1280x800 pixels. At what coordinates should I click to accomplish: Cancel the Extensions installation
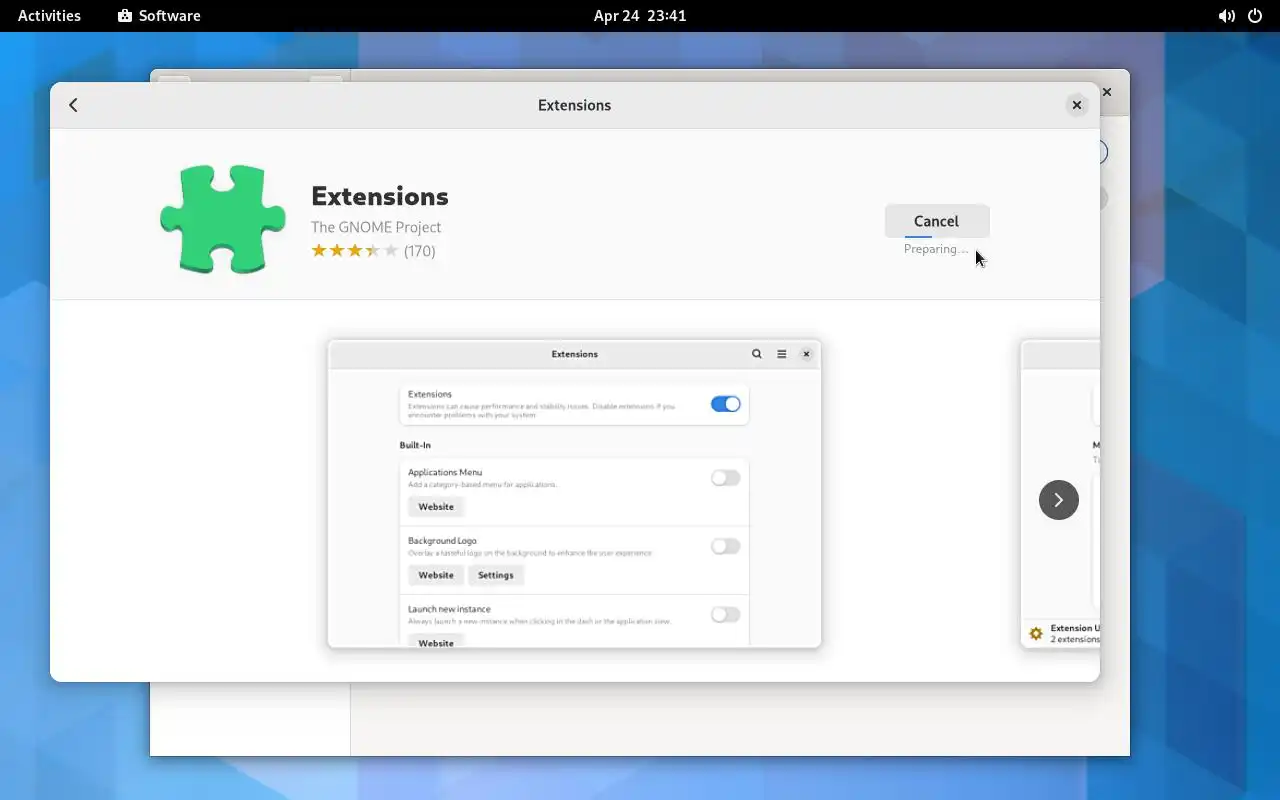point(937,221)
